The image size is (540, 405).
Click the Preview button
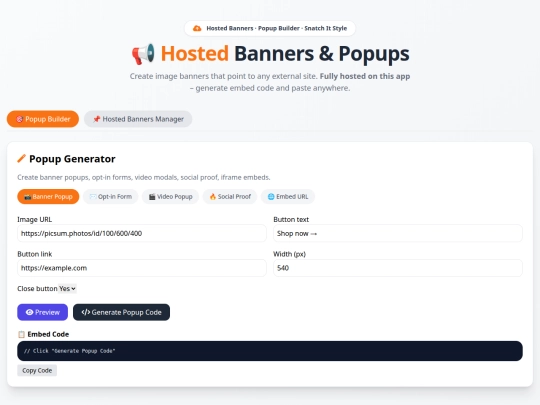(43, 312)
